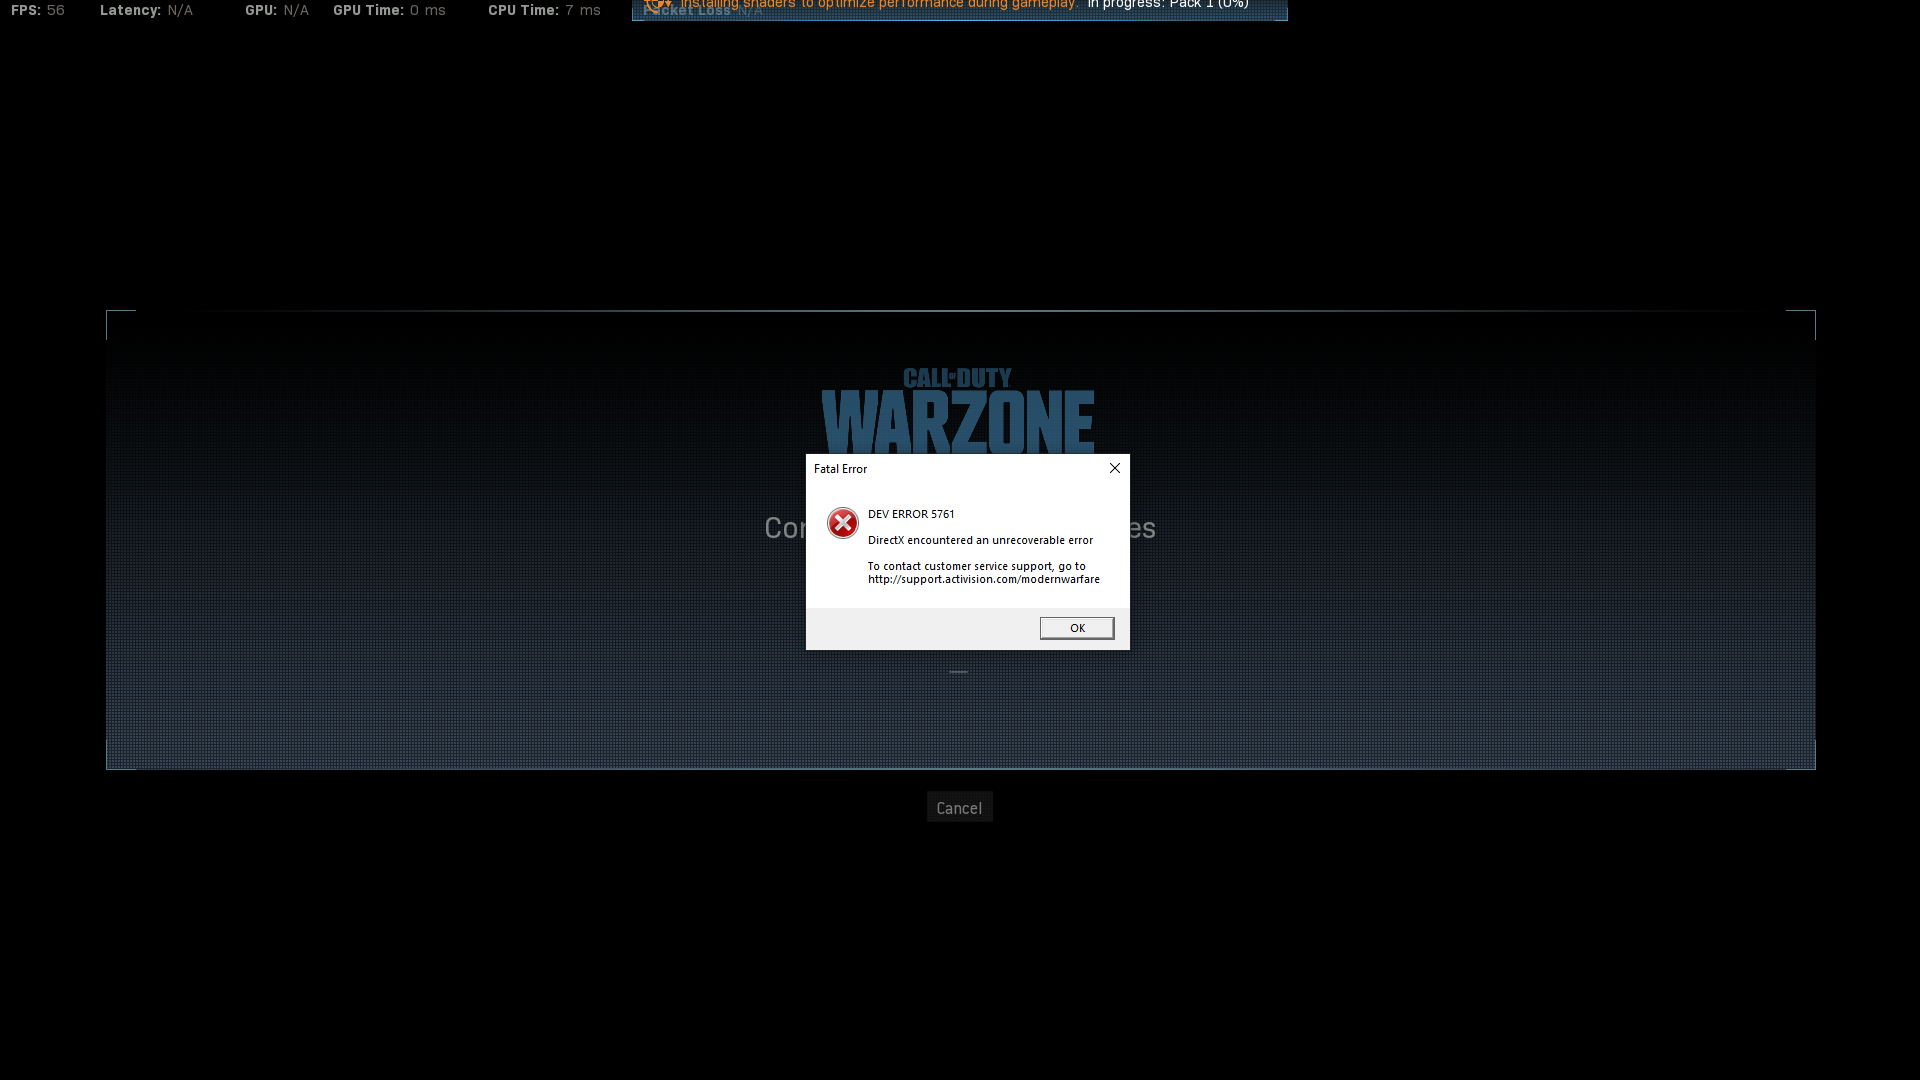Image resolution: width=1920 pixels, height=1080 pixels.
Task: Click the loading dash below the dialog
Action: (958, 672)
